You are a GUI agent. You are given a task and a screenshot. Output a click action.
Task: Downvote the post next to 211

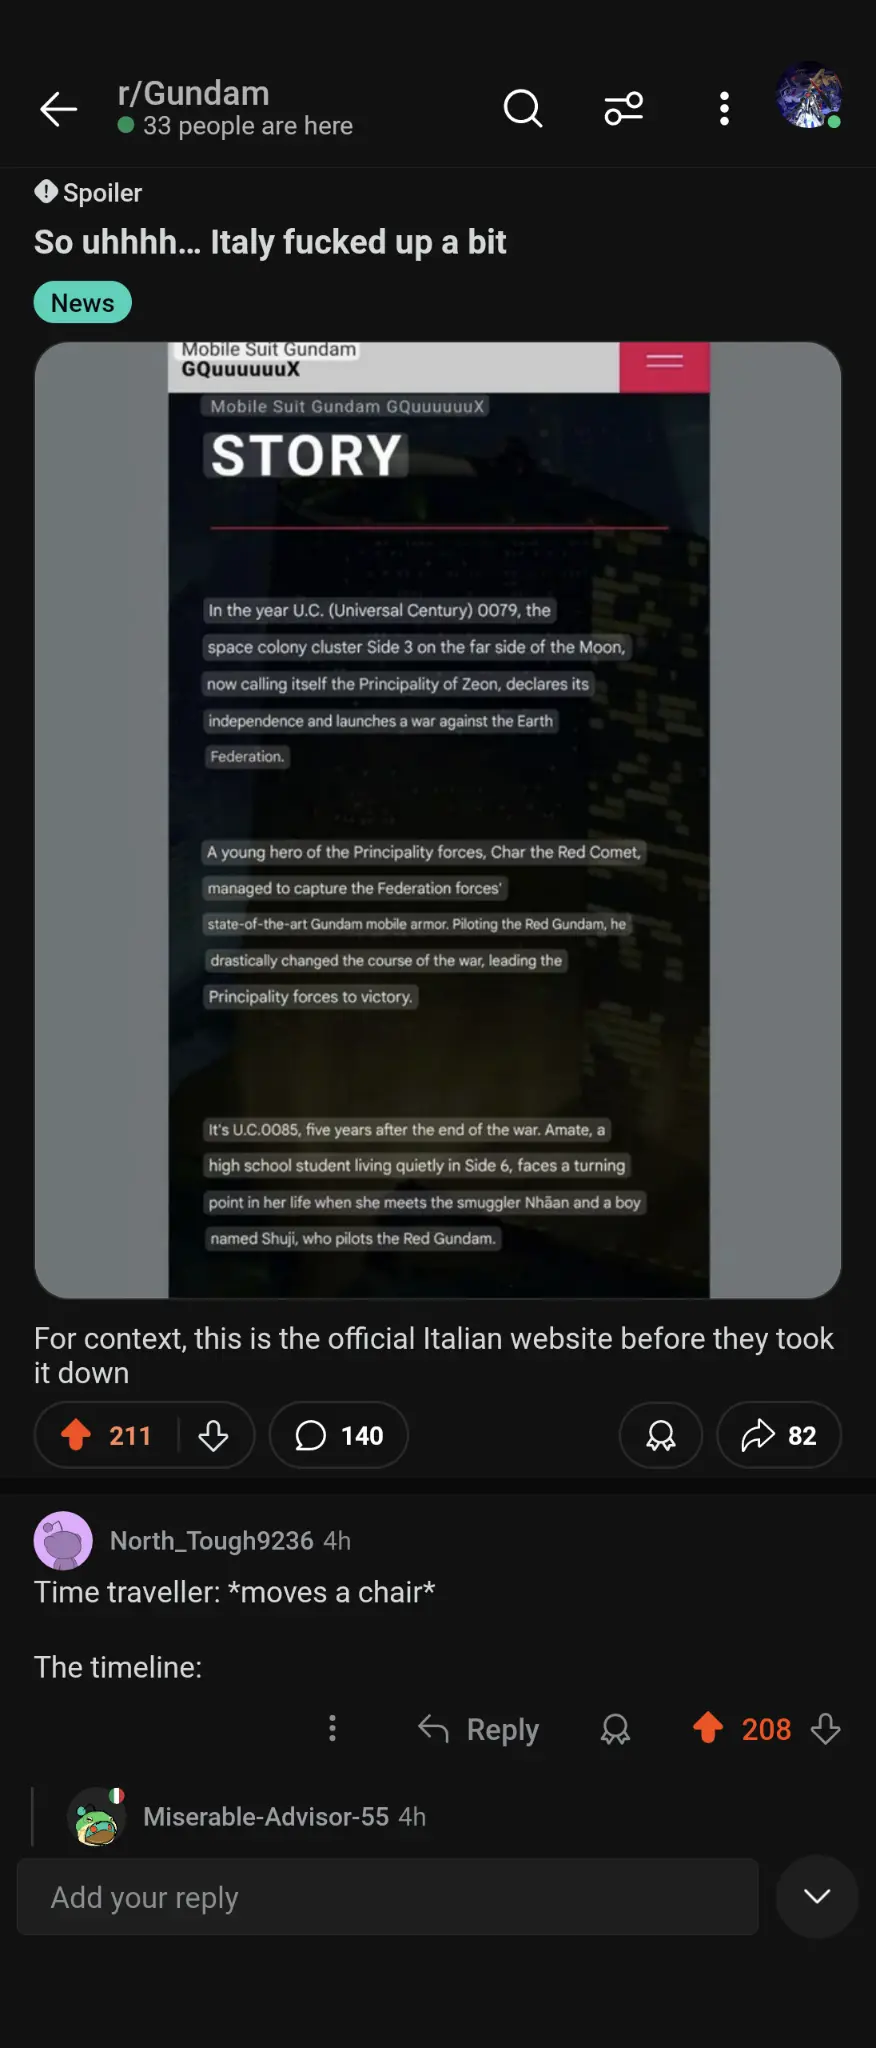[213, 1435]
